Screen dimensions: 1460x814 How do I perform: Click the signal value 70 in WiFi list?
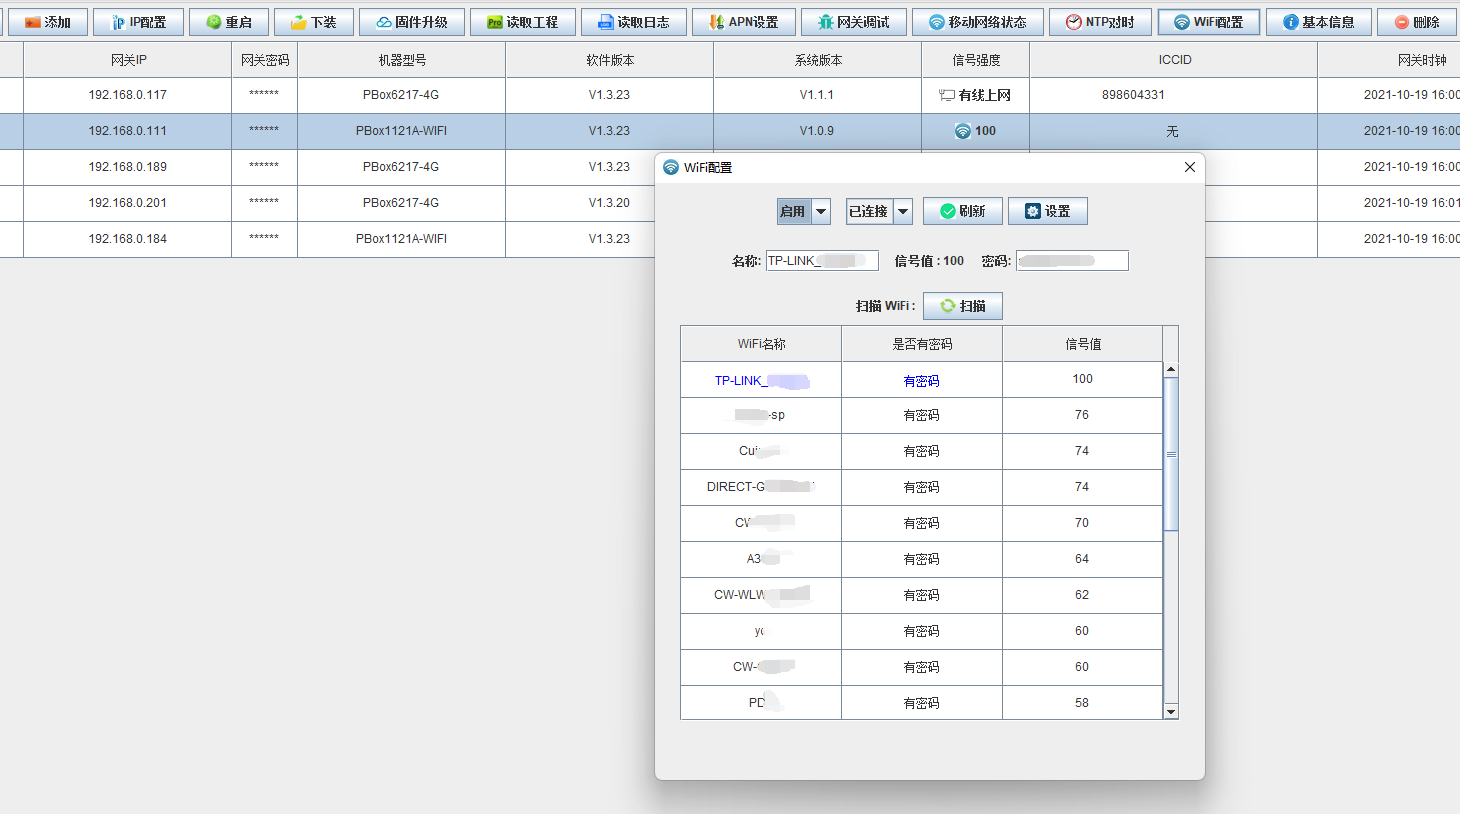coord(1082,523)
